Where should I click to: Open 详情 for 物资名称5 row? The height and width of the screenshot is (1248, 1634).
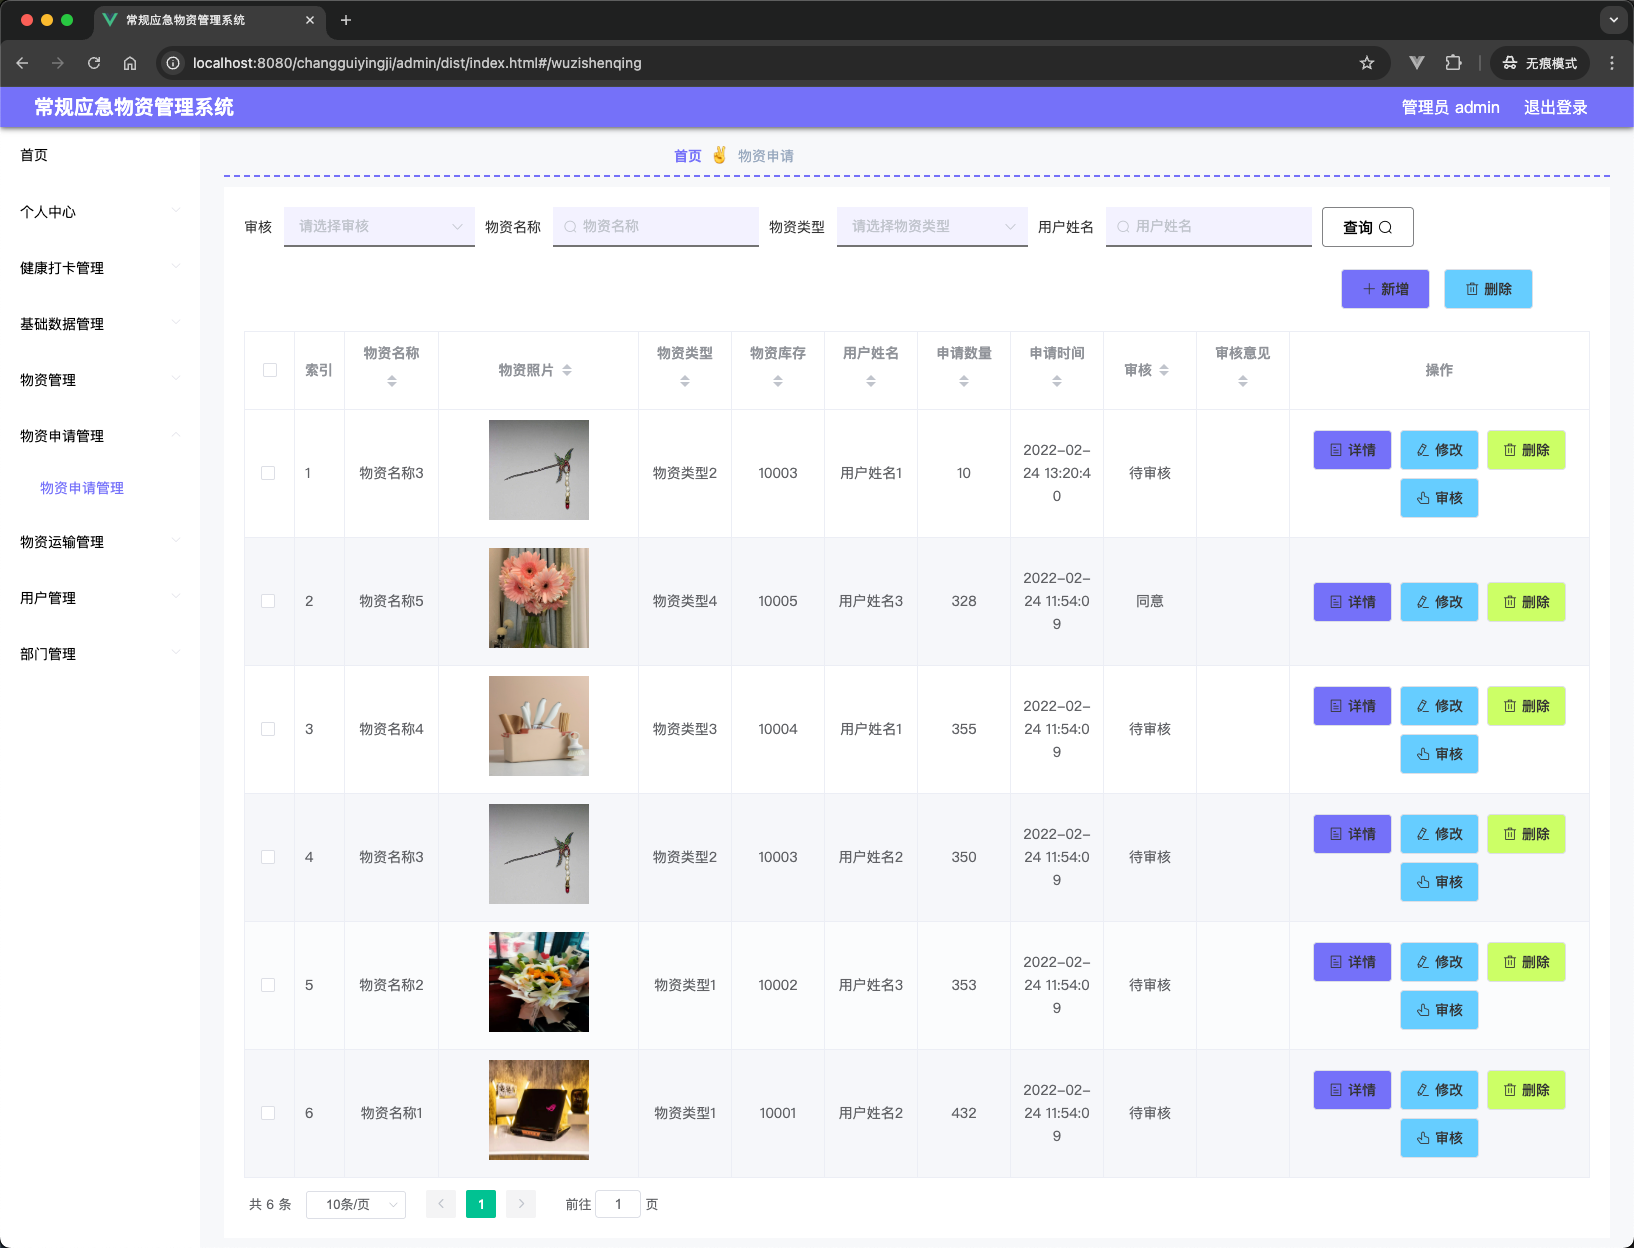(1352, 602)
